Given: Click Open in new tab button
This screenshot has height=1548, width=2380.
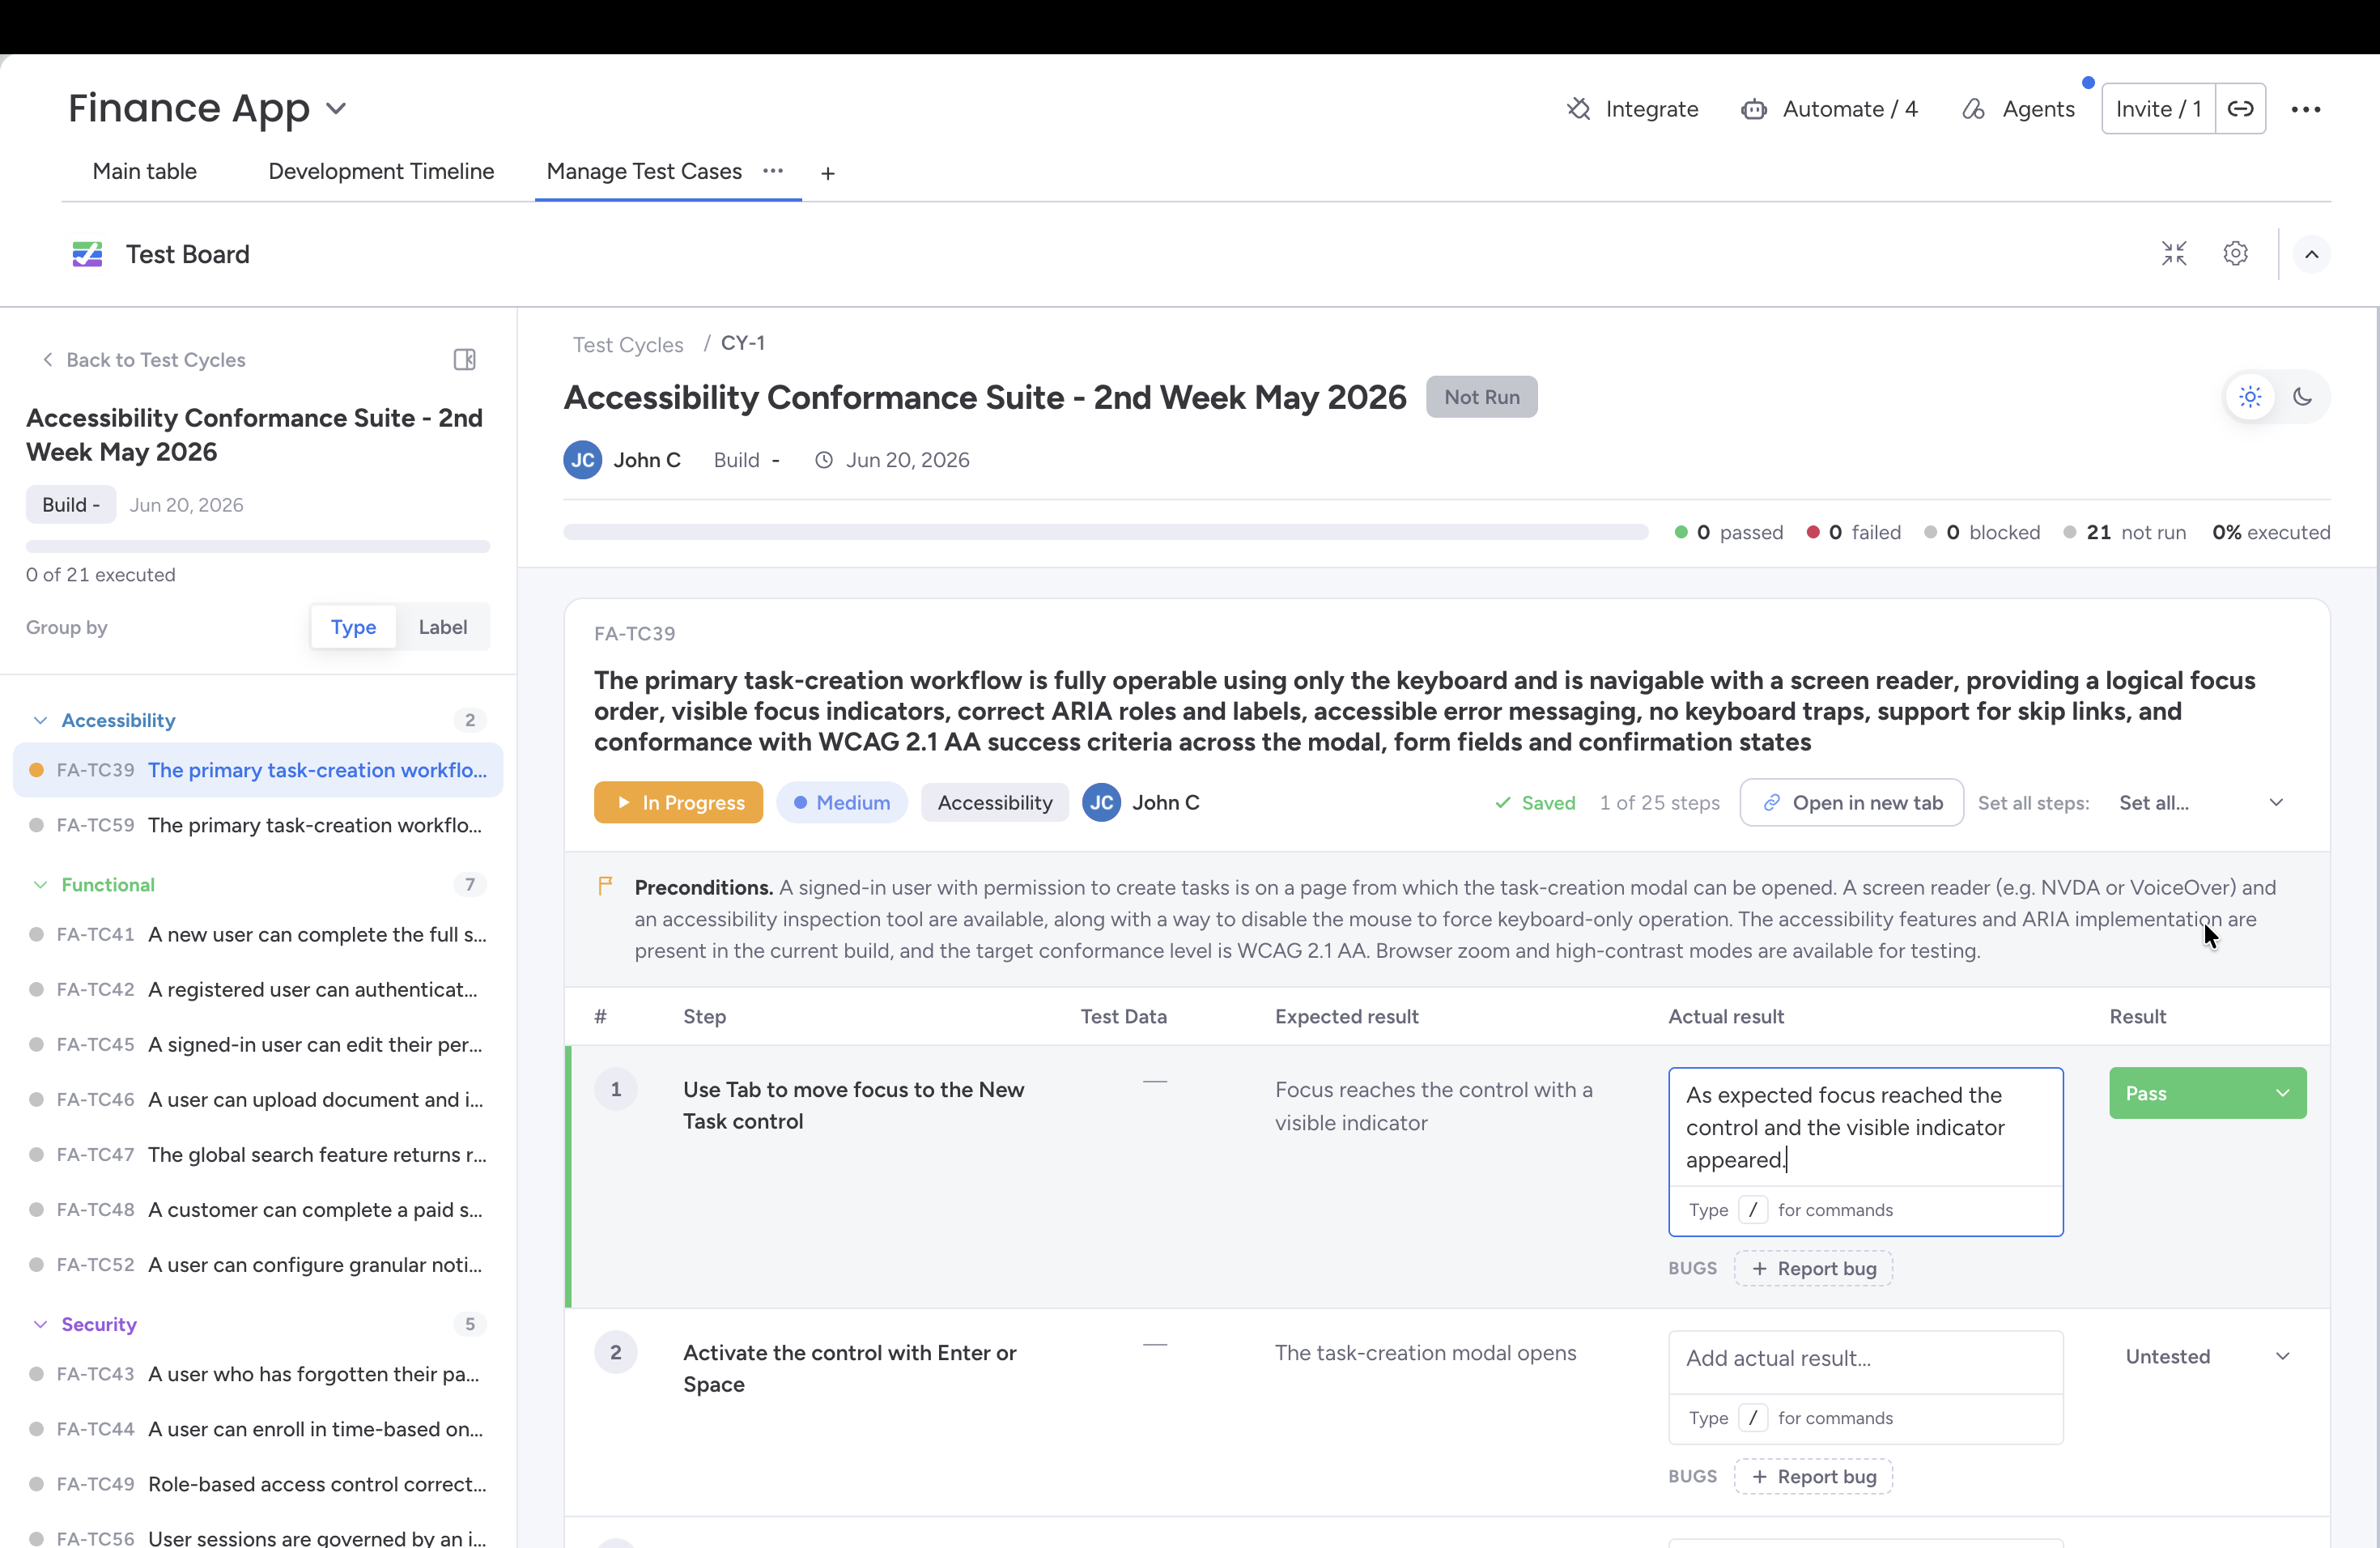Looking at the screenshot, I should click(x=1852, y=803).
